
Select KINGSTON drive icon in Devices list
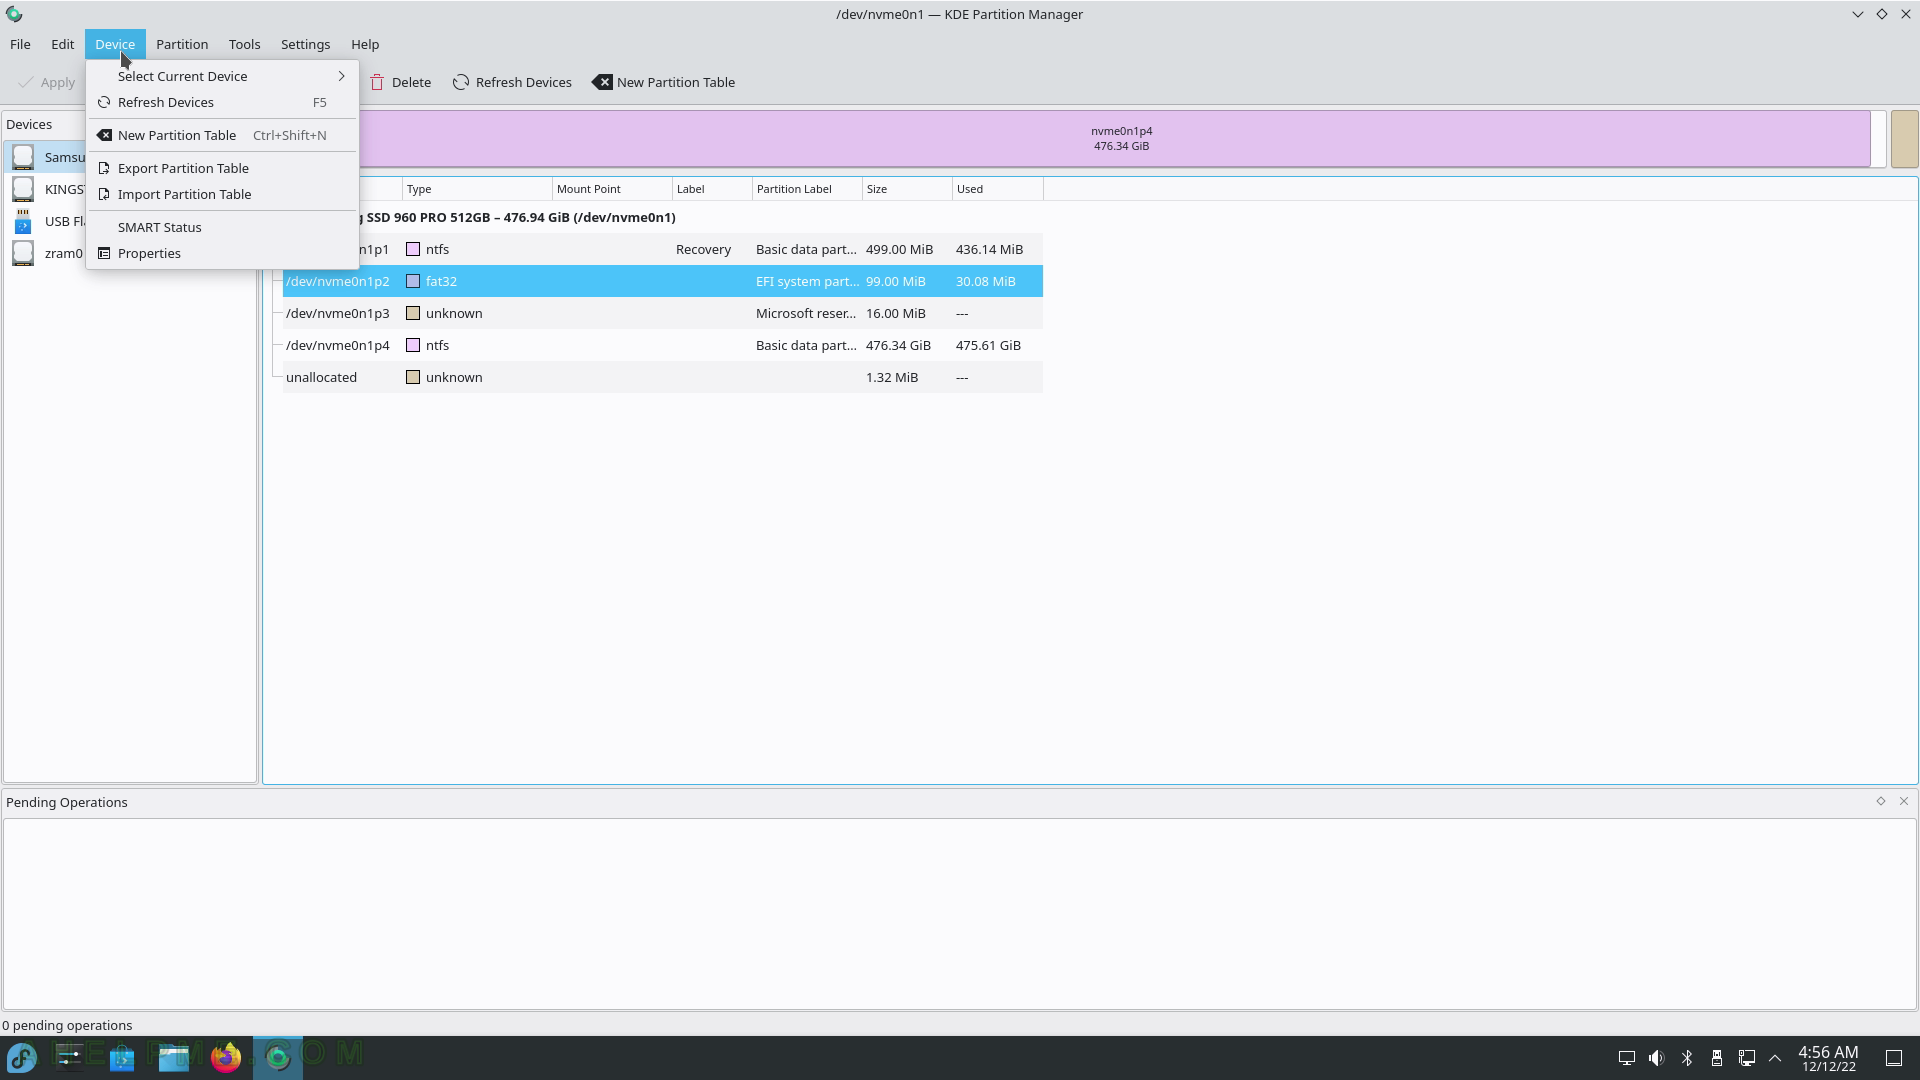[23, 189]
